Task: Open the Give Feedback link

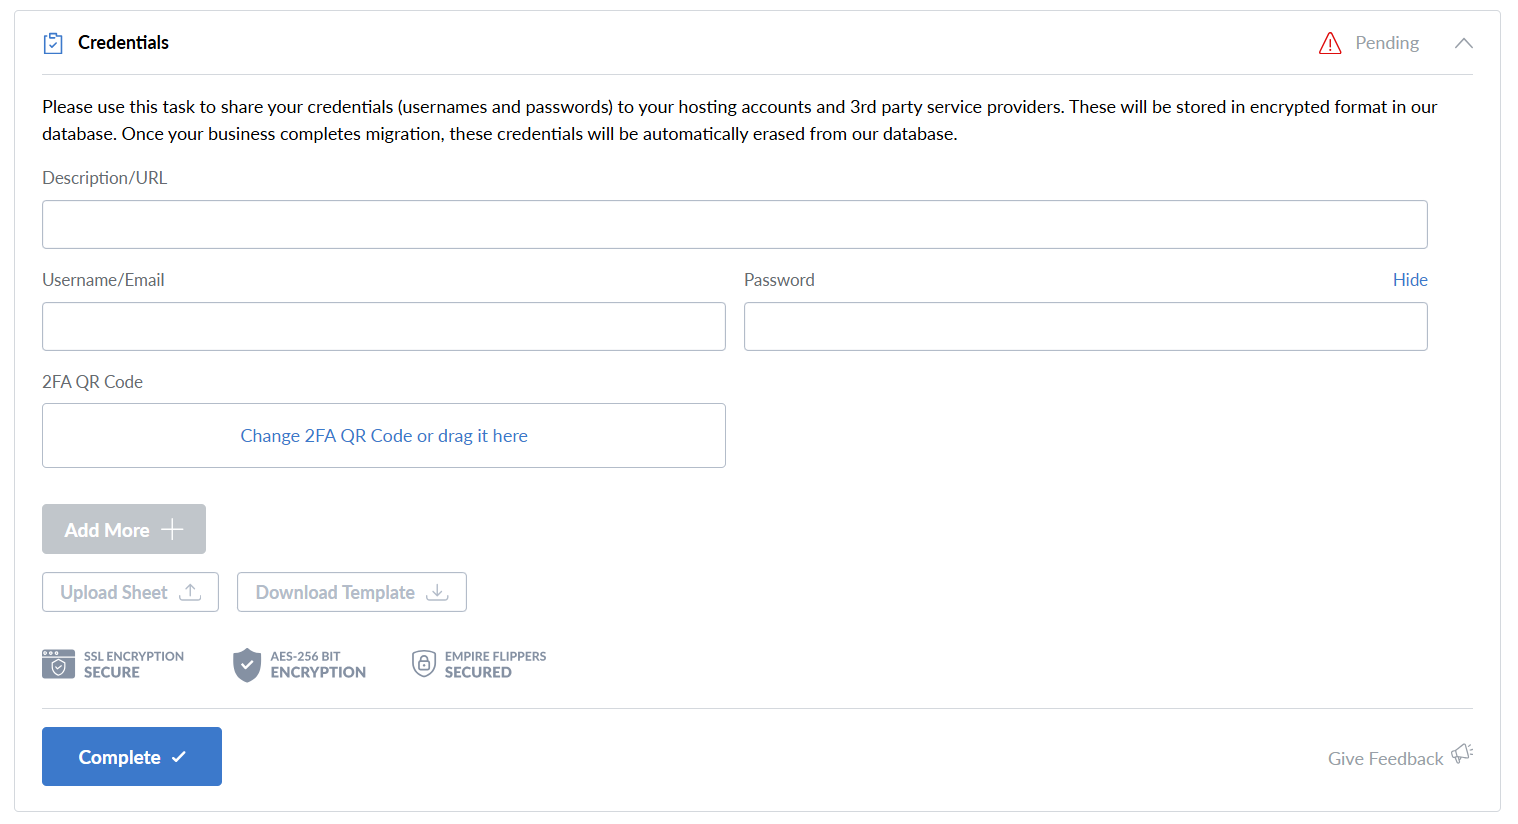Action: [1385, 759]
